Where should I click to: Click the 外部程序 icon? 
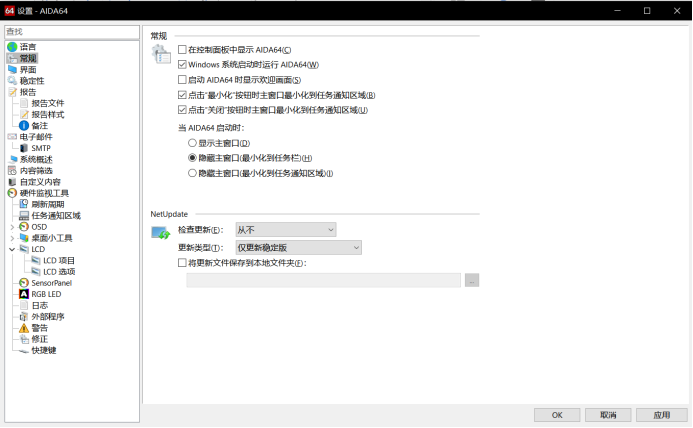(24, 317)
